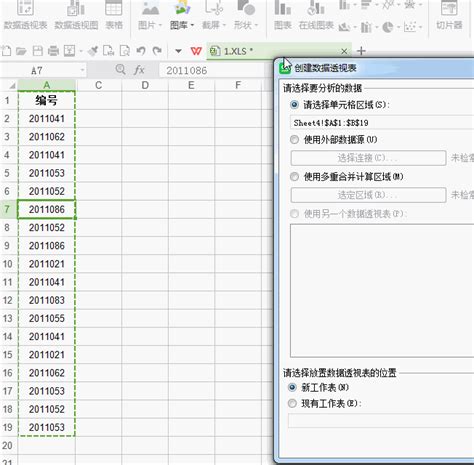
Task: Click the print icon in quick toolbar
Action: click(53, 51)
